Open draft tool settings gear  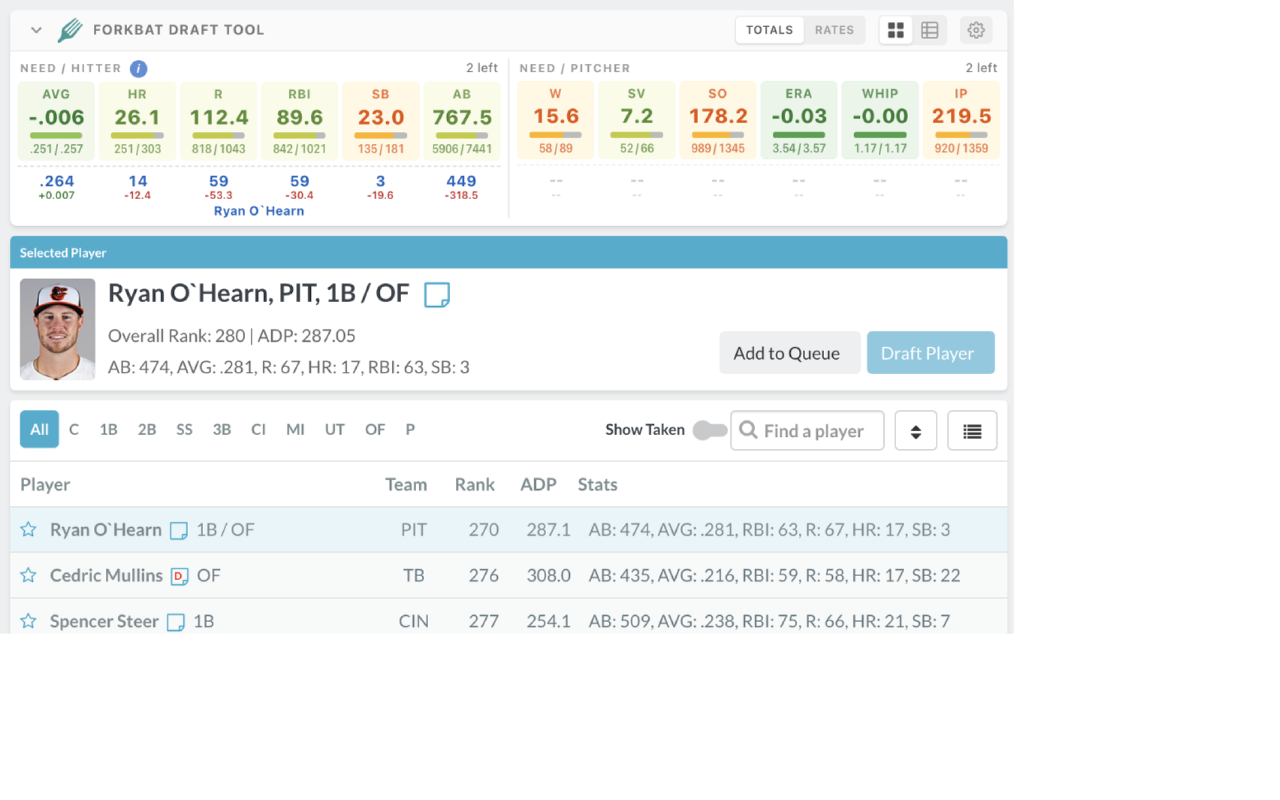(976, 30)
